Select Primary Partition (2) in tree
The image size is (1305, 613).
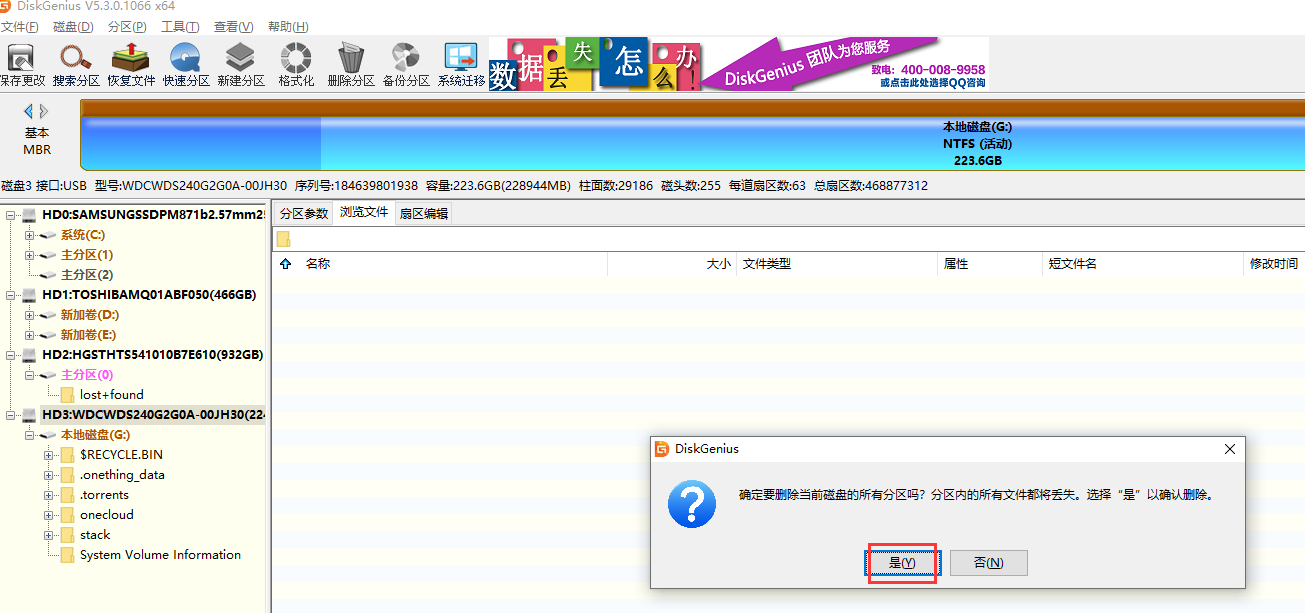pyautogui.click(x=87, y=275)
